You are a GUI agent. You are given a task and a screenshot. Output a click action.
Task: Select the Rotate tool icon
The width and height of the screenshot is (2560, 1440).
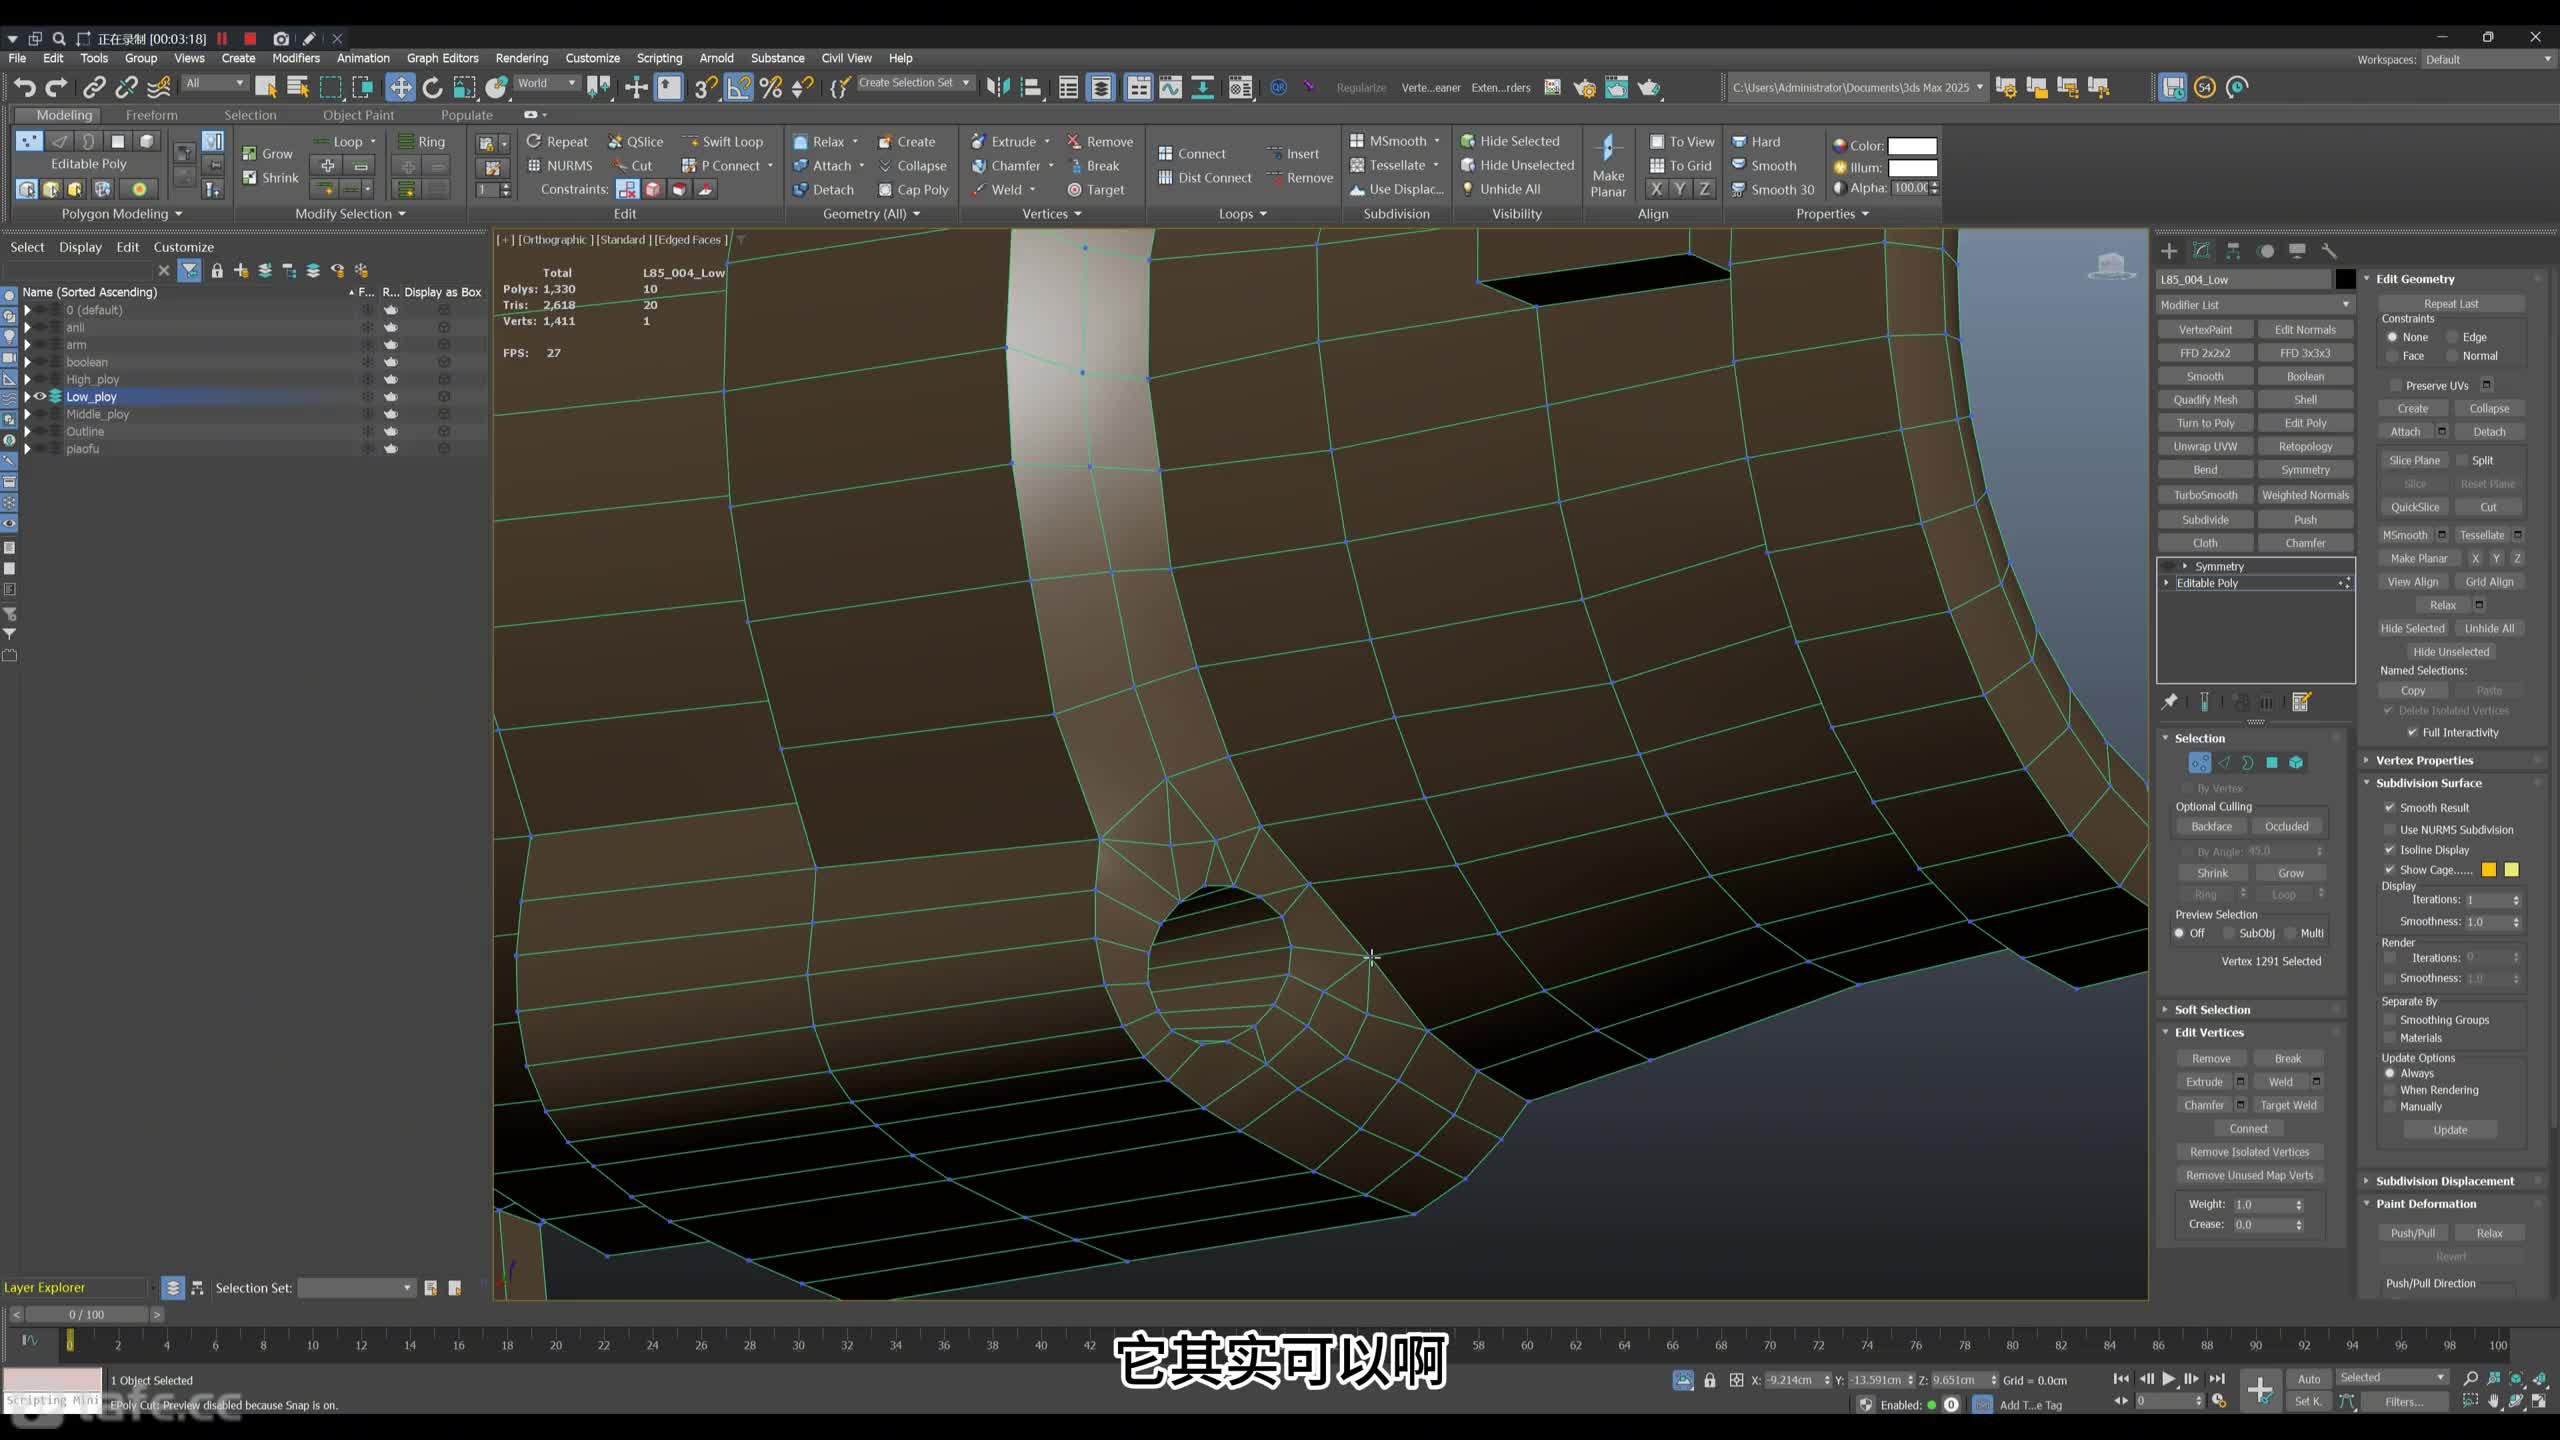[x=432, y=88]
